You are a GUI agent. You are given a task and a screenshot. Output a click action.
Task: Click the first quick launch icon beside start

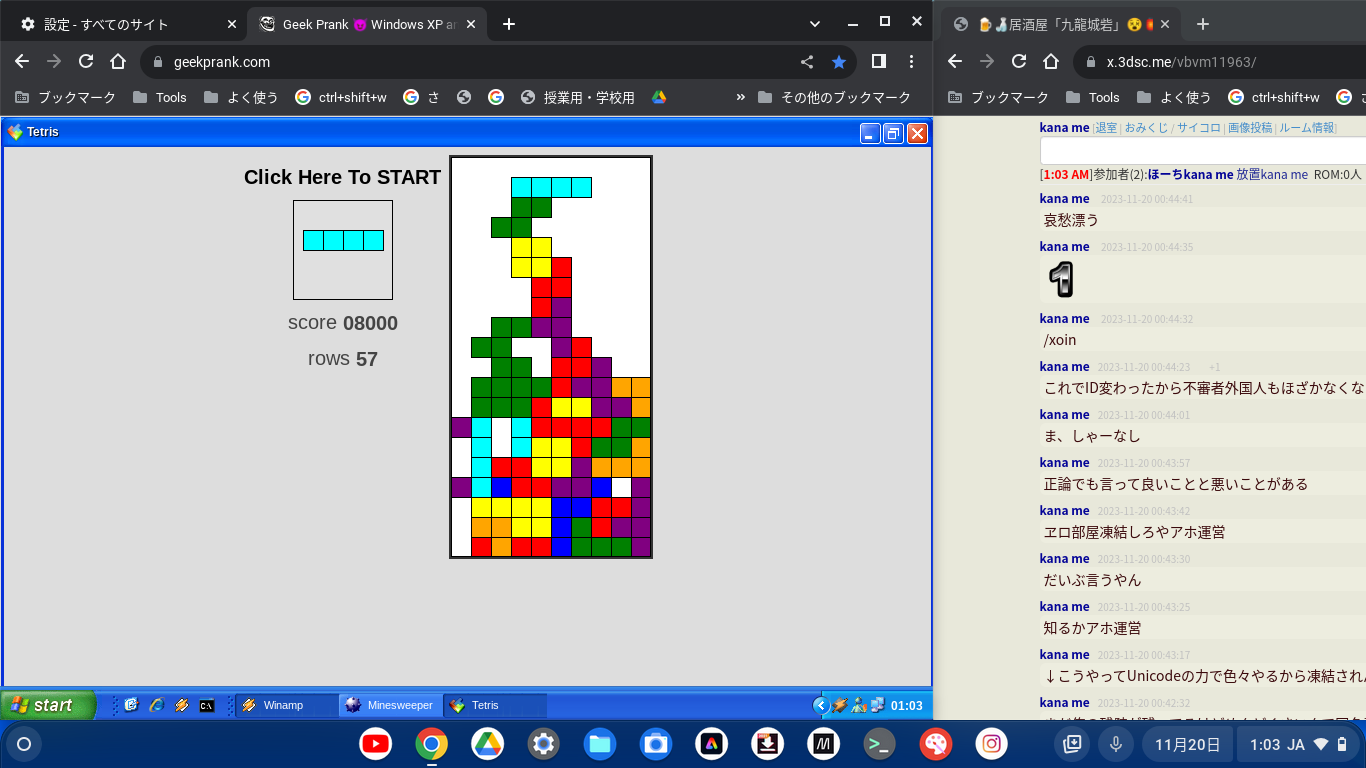click(131, 705)
